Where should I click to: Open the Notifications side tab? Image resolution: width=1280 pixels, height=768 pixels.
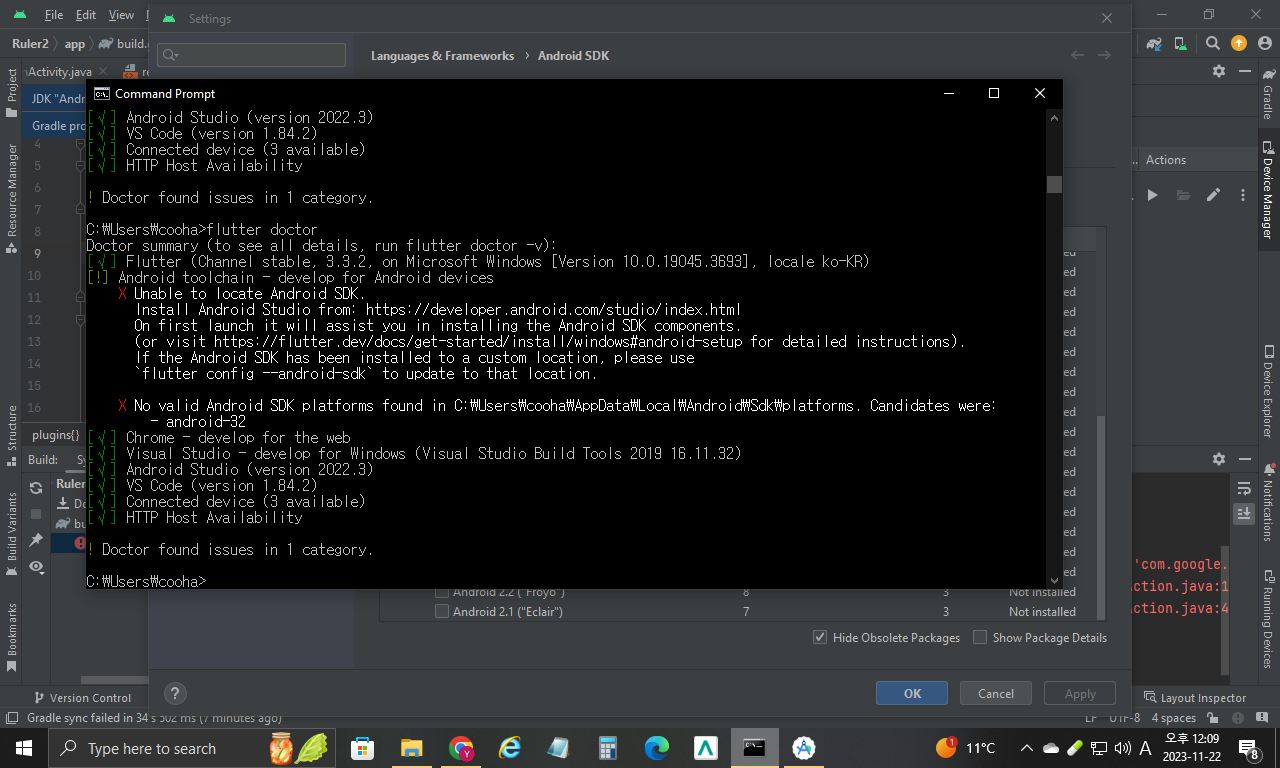coord(1268,503)
